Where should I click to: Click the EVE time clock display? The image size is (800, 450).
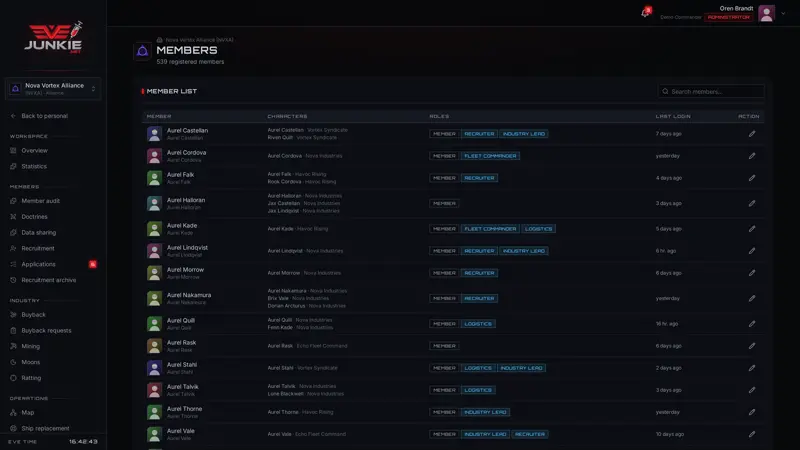click(83, 442)
